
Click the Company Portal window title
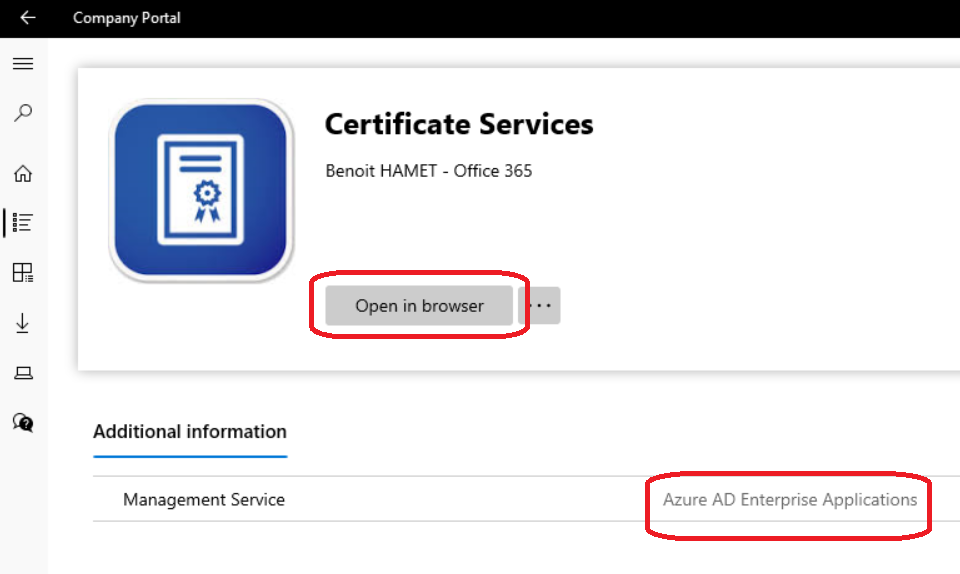[127, 18]
